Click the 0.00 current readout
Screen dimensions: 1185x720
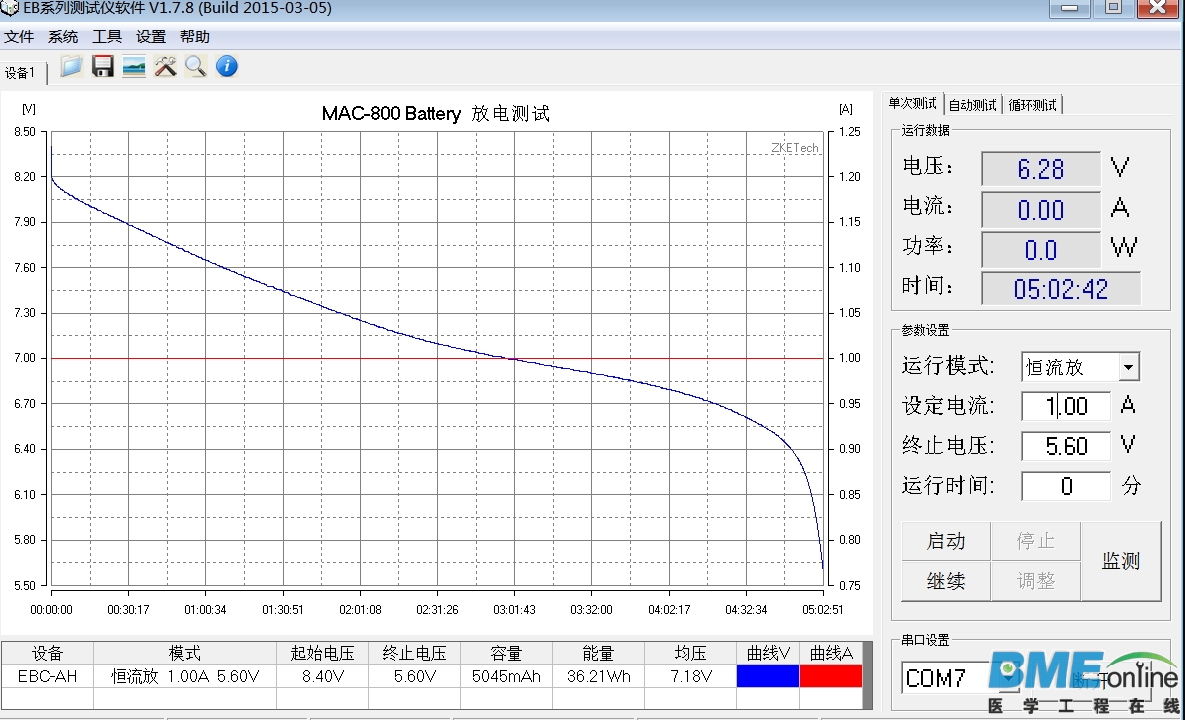(1041, 209)
